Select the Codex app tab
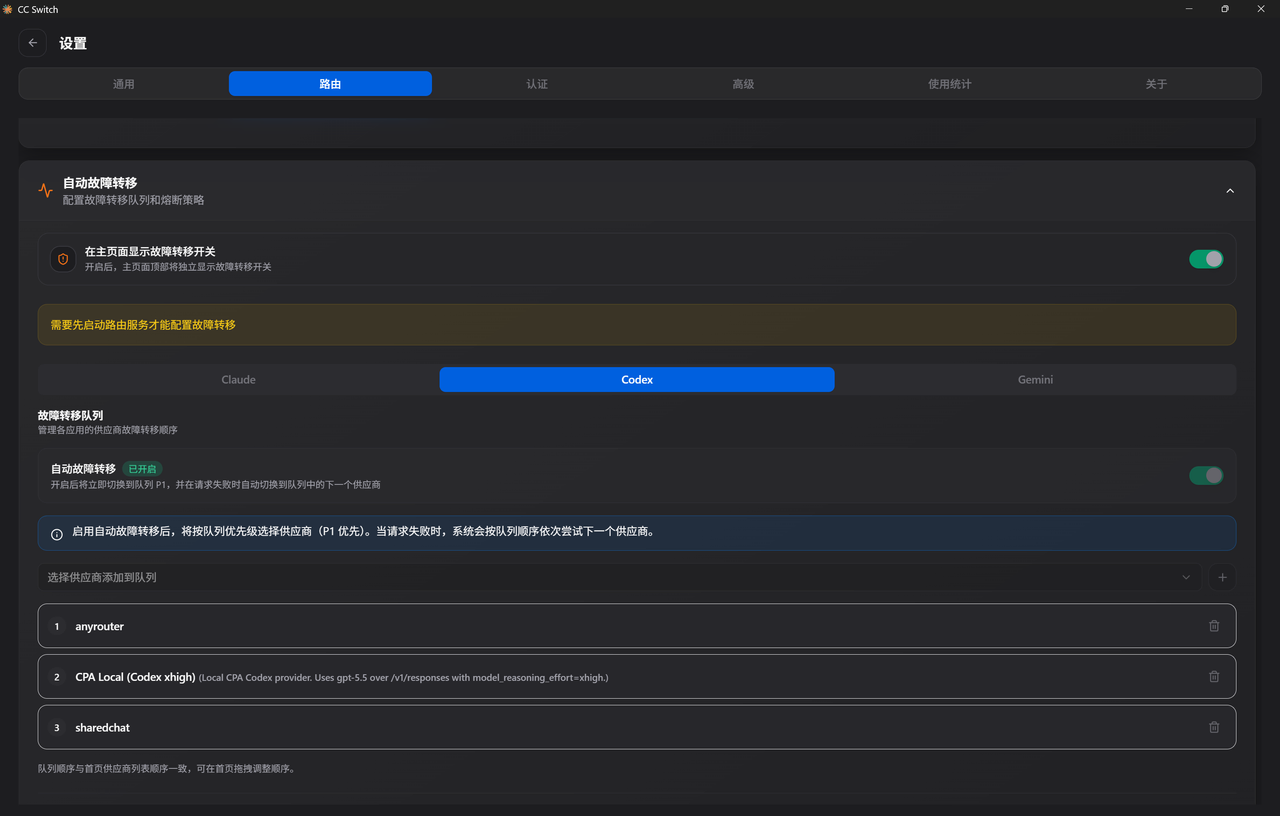Image resolution: width=1280 pixels, height=816 pixels. pyautogui.click(x=637, y=380)
